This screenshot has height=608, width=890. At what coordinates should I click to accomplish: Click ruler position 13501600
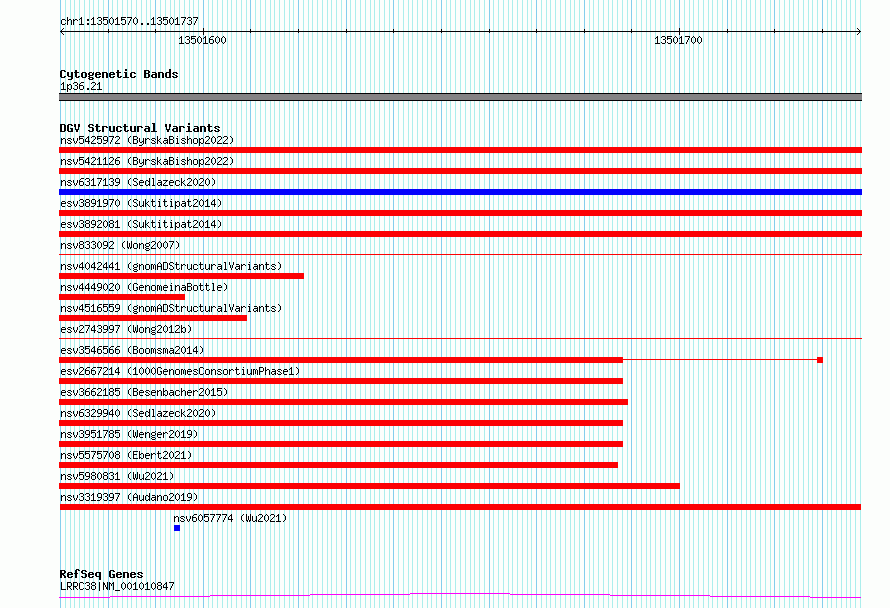[x=202, y=40]
